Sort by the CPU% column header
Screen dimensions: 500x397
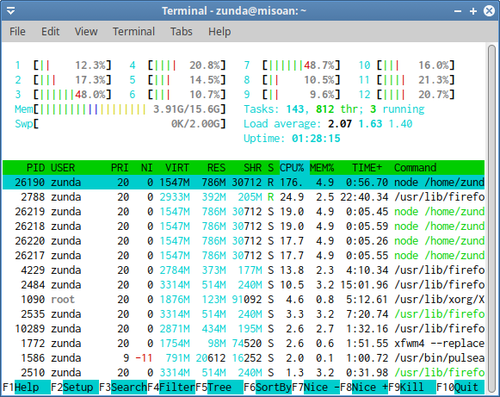point(292,167)
